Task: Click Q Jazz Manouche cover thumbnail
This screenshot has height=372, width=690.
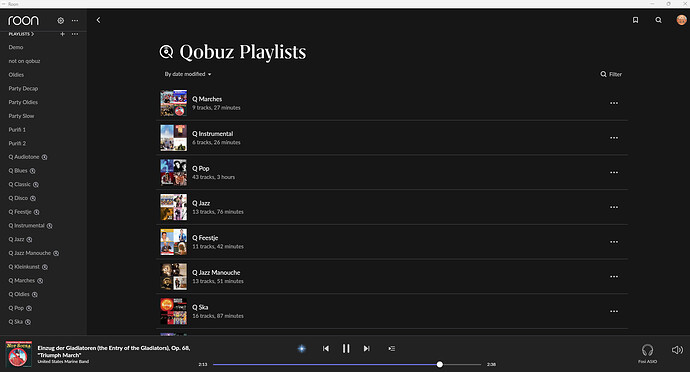Action: pos(173,276)
